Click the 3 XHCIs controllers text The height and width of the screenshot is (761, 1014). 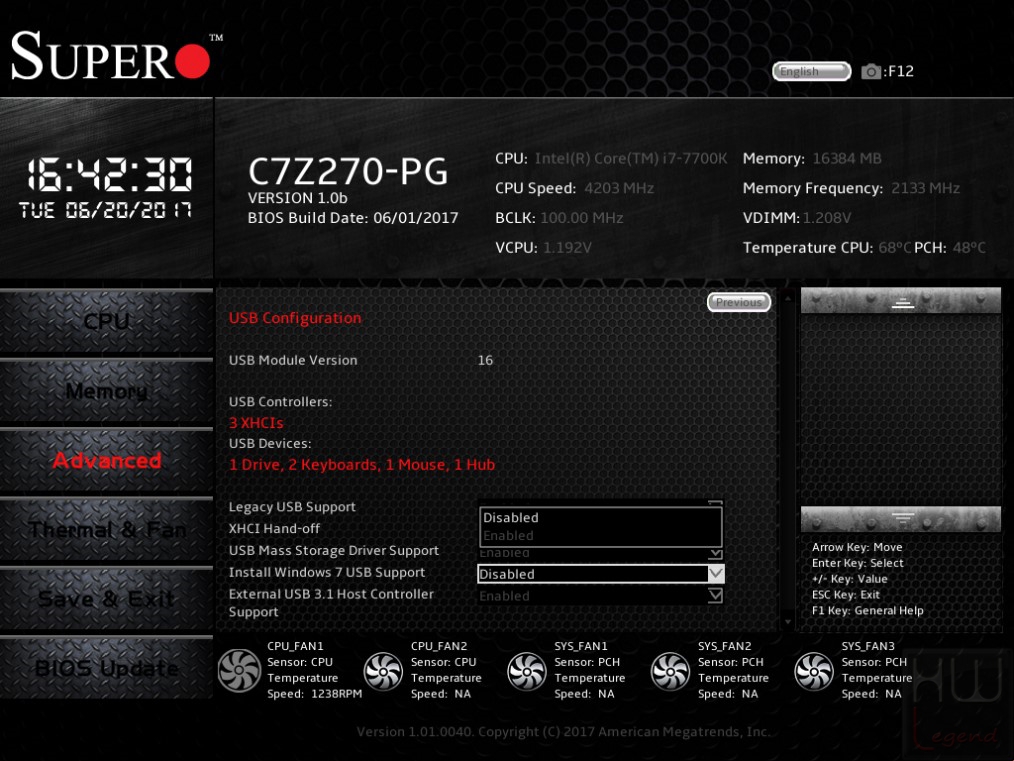[256, 423]
